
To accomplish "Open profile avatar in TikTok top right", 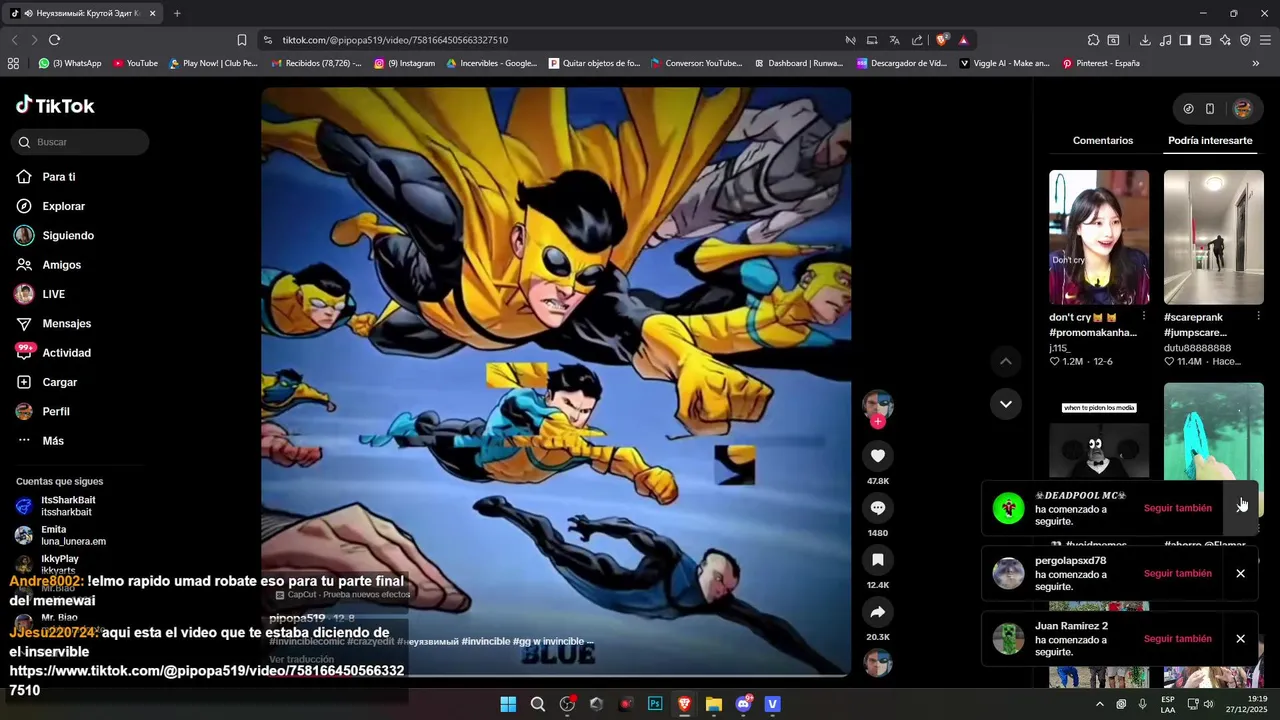I will pos(1242,109).
